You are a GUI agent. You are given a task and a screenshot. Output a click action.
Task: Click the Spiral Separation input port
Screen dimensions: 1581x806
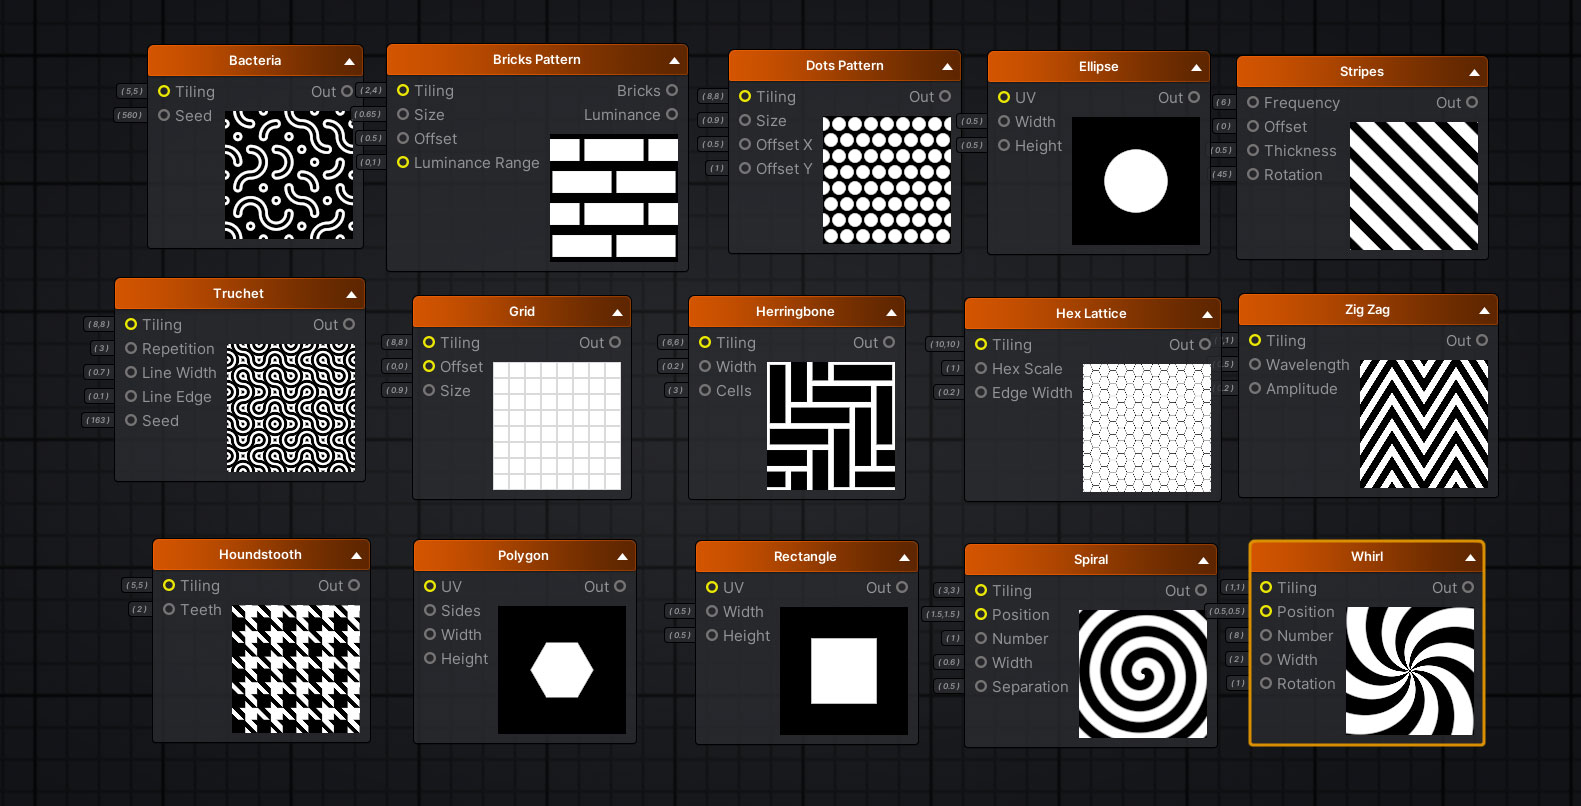[981, 686]
